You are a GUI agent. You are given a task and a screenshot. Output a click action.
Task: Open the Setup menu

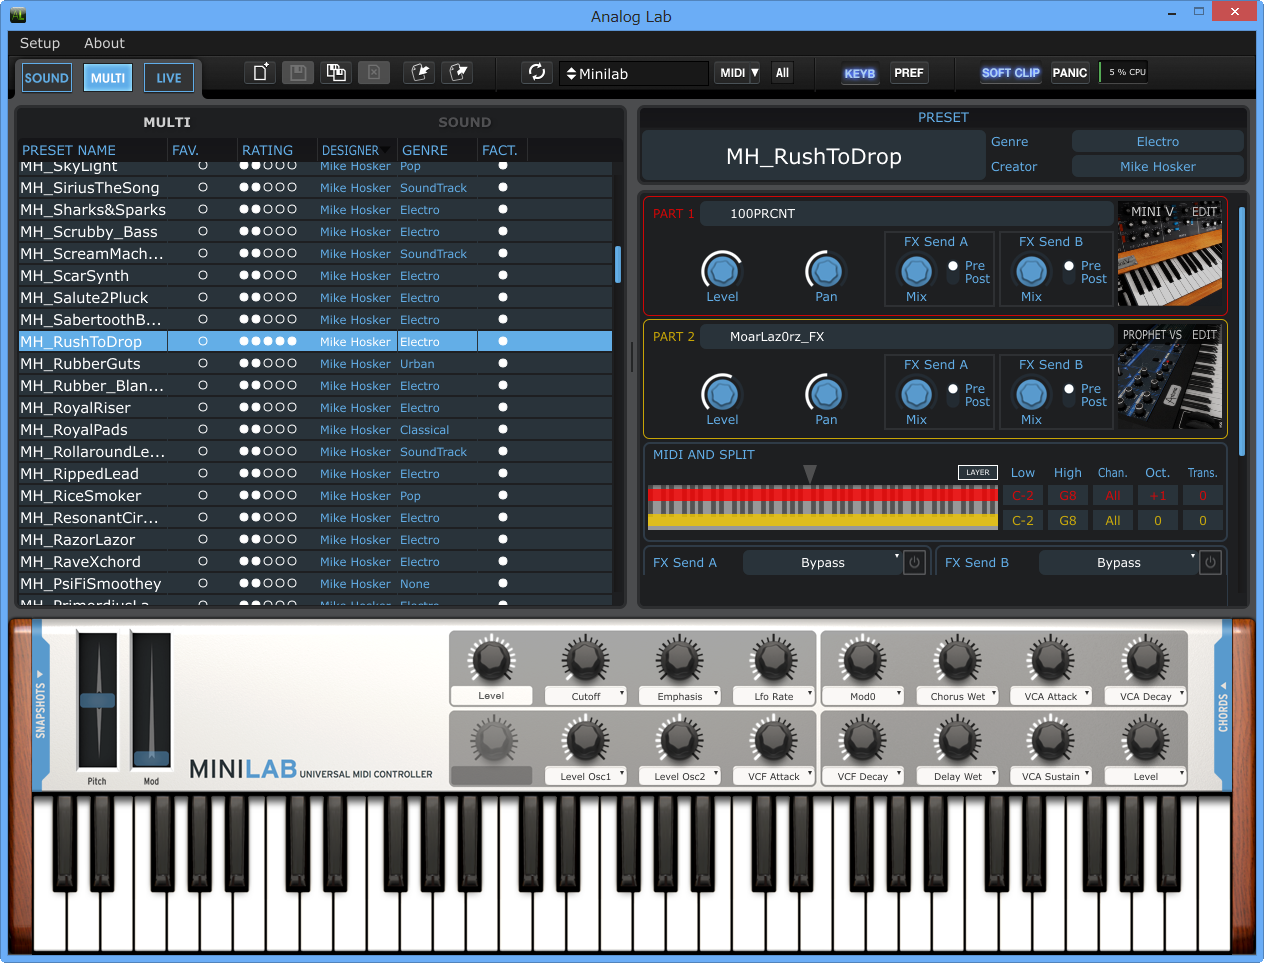click(40, 43)
